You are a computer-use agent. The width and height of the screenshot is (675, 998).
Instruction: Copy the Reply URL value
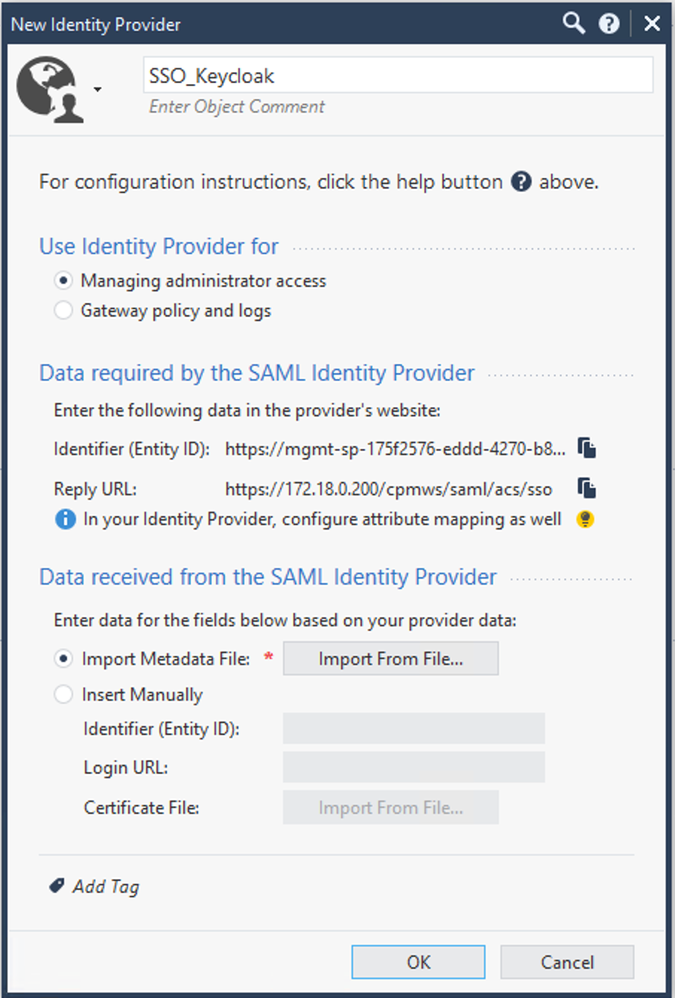coord(587,488)
